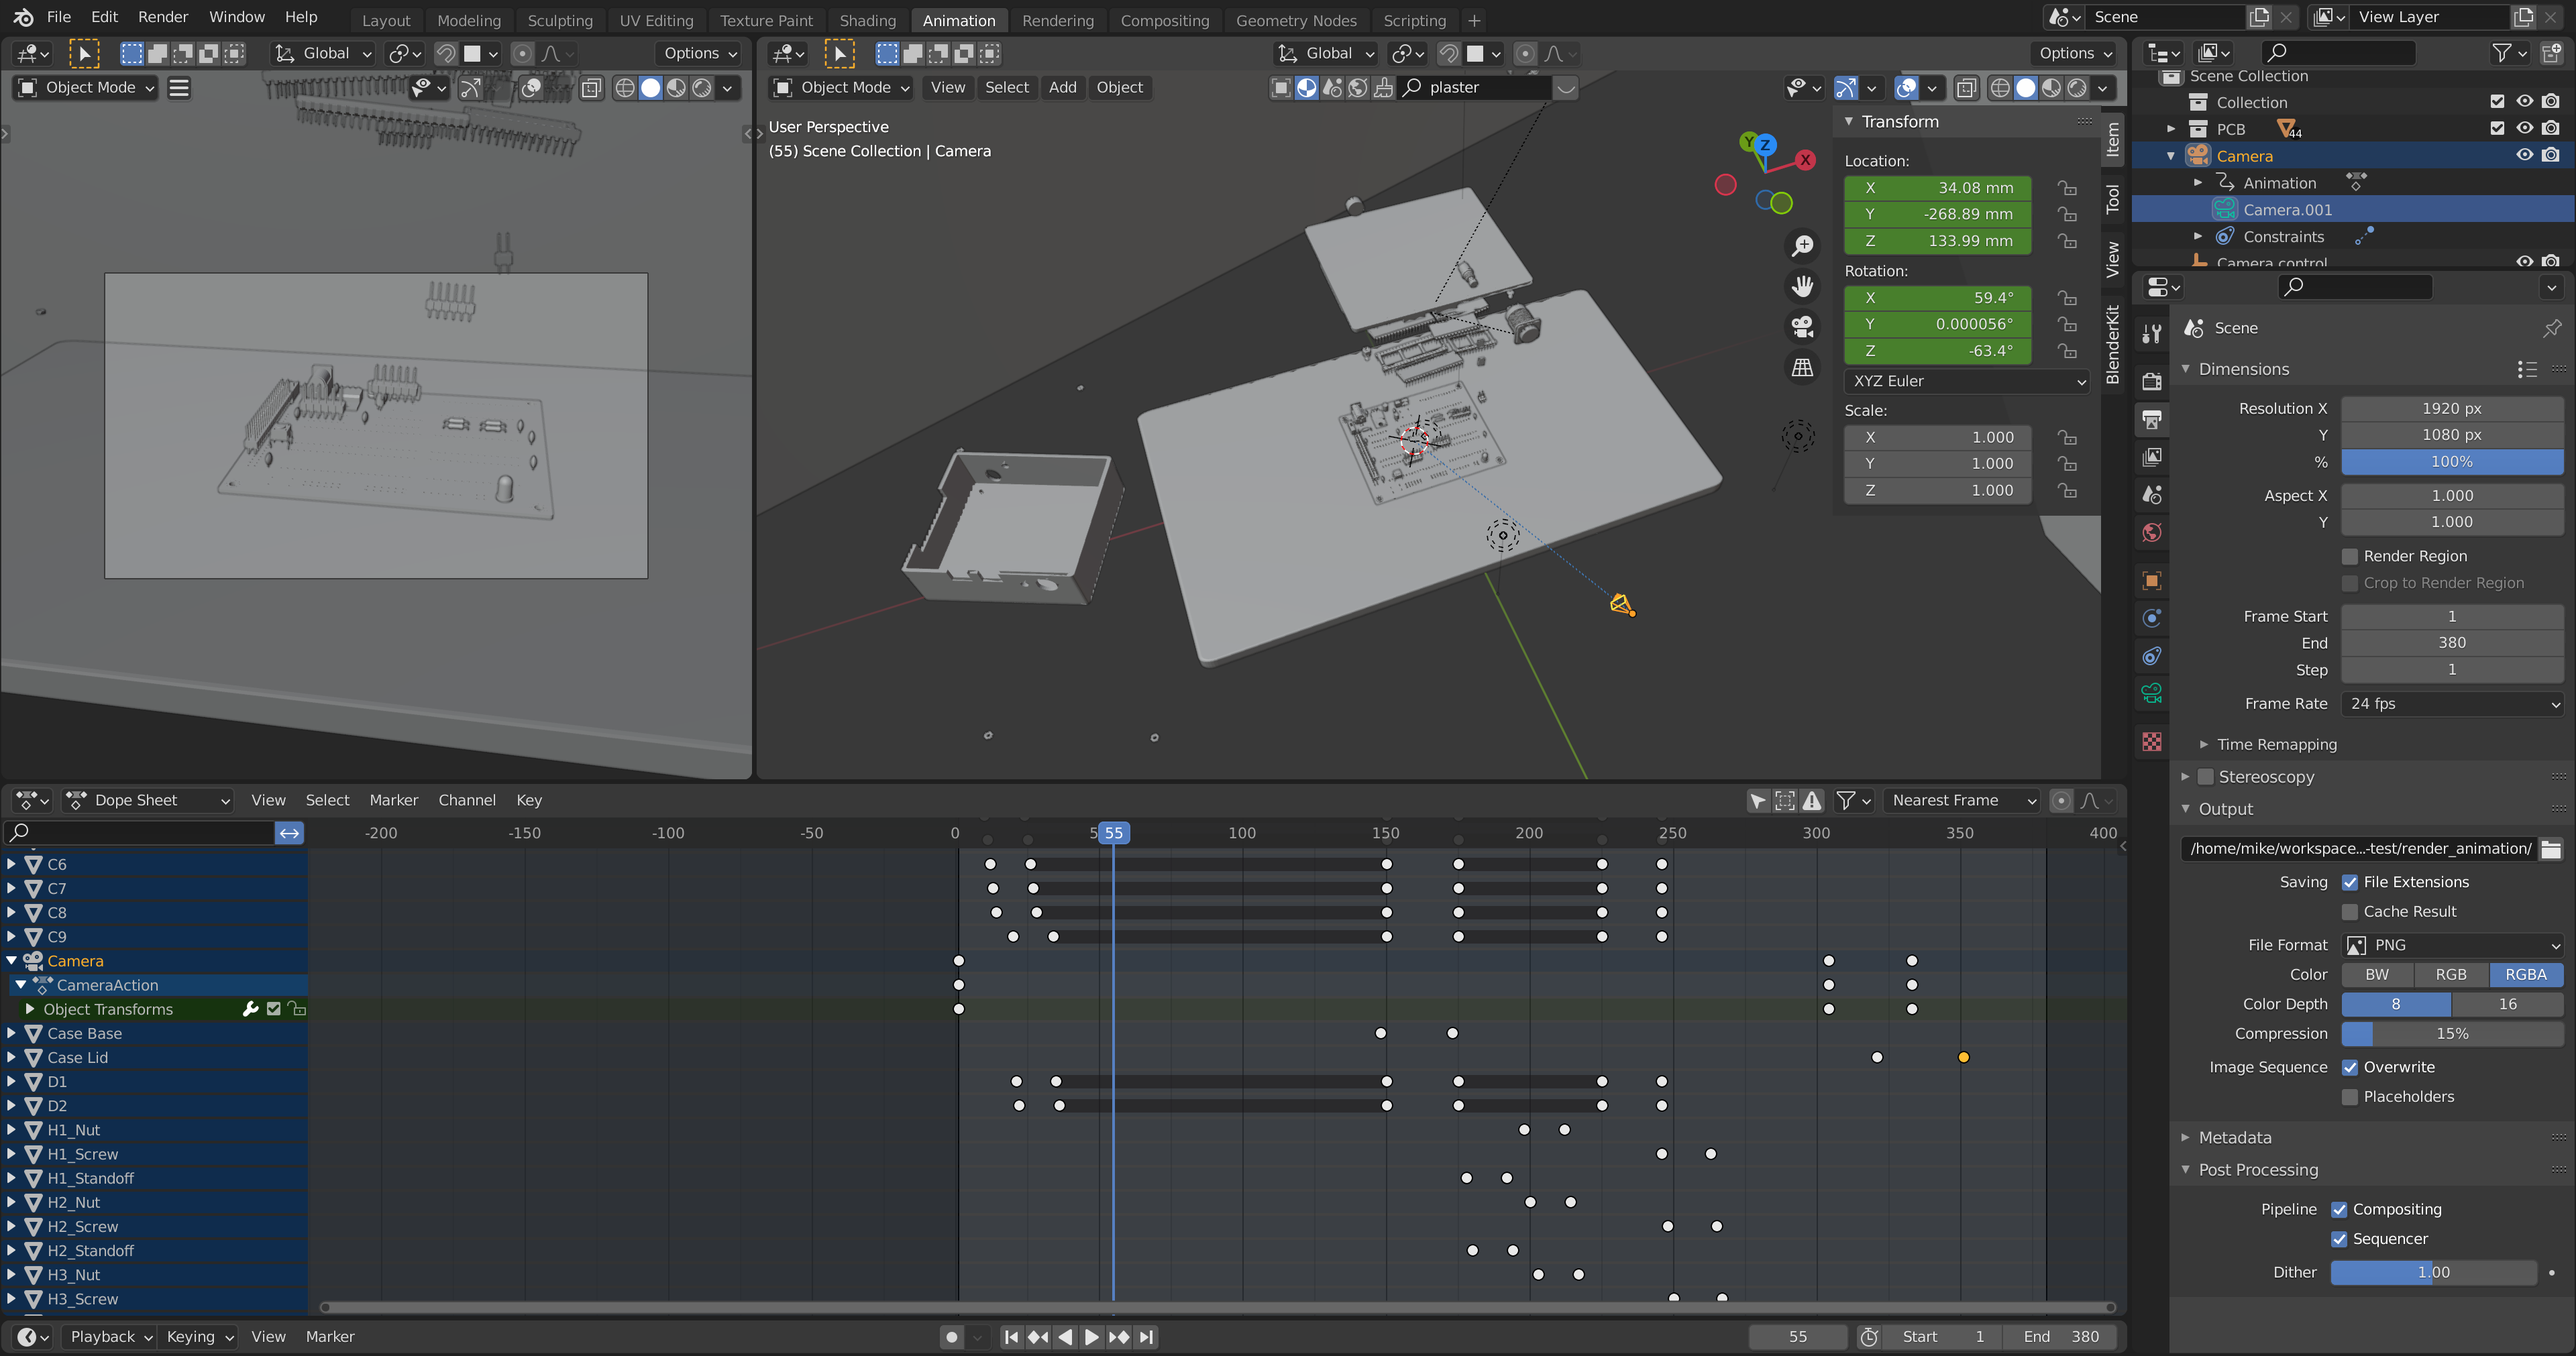2576x1356 pixels.
Task: Open Output properties tab printer icon
Action: tap(2152, 419)
